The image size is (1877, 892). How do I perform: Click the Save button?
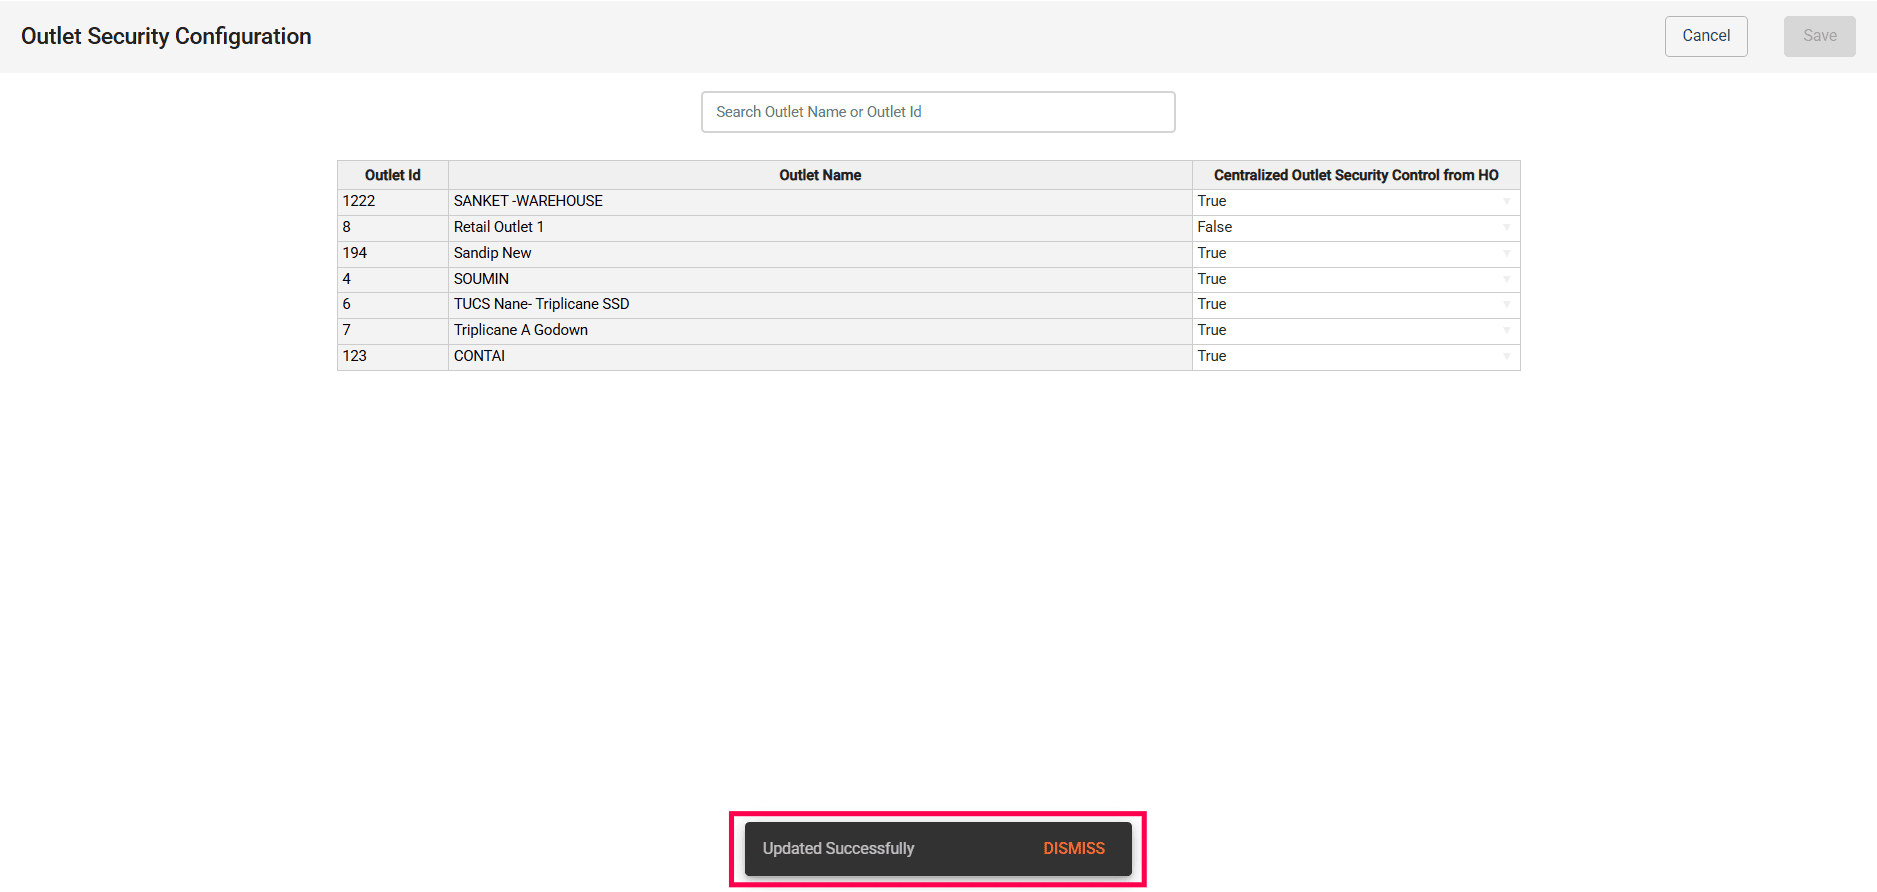point(1819,36)
